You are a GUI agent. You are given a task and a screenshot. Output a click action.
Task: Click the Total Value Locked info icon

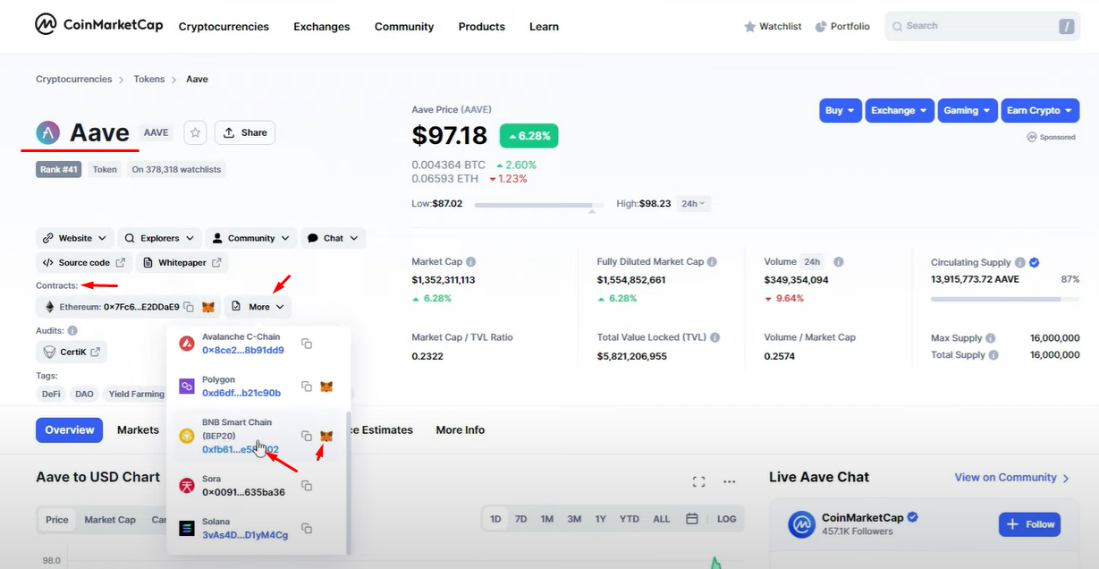click(x=715, y=337)
